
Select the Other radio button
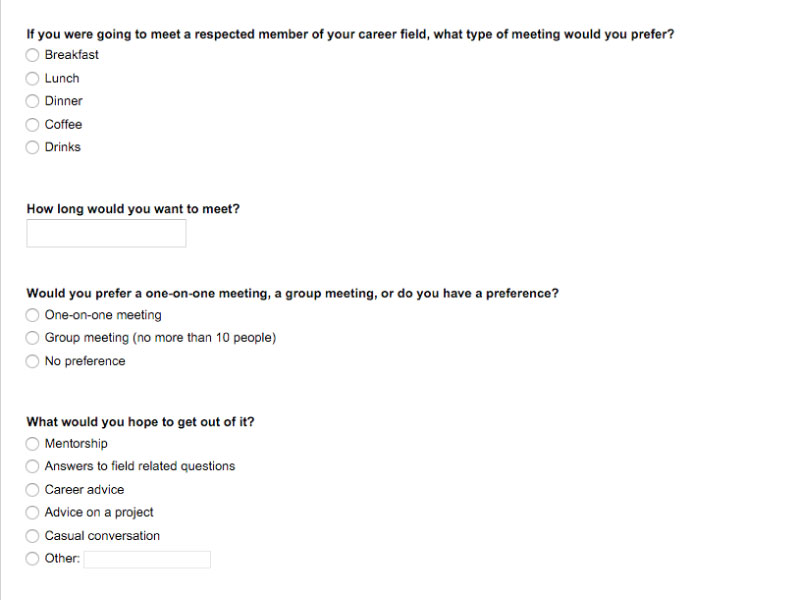32,559
